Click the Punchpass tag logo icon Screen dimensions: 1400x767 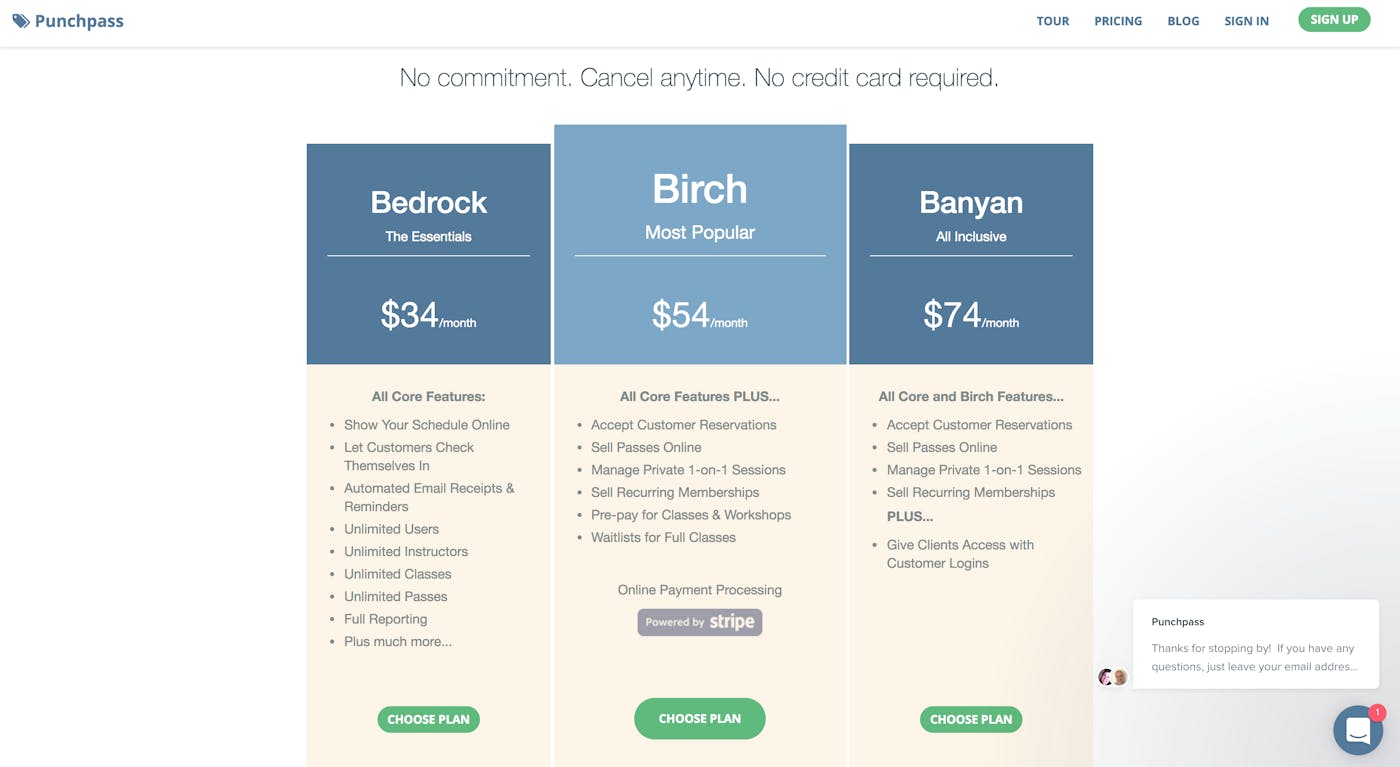point(20,20)
